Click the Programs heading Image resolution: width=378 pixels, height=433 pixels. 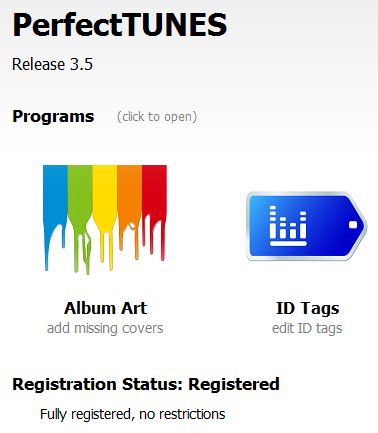pos(53,117)
